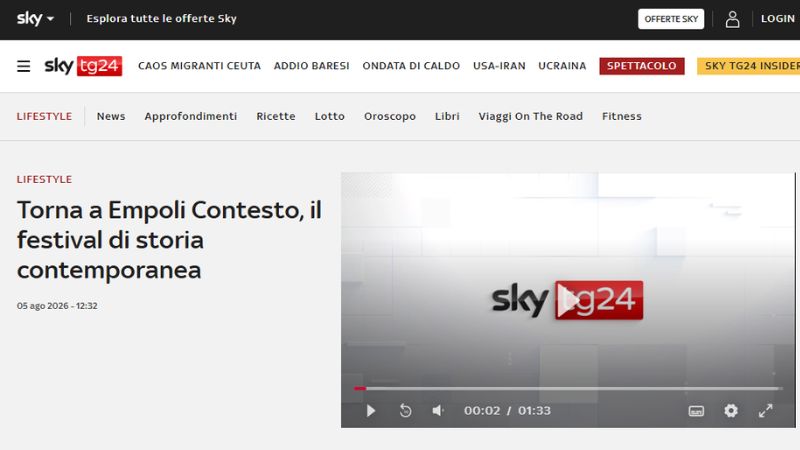Open USA-IRAN topic
800x450 pixels.
coord(499,66)
